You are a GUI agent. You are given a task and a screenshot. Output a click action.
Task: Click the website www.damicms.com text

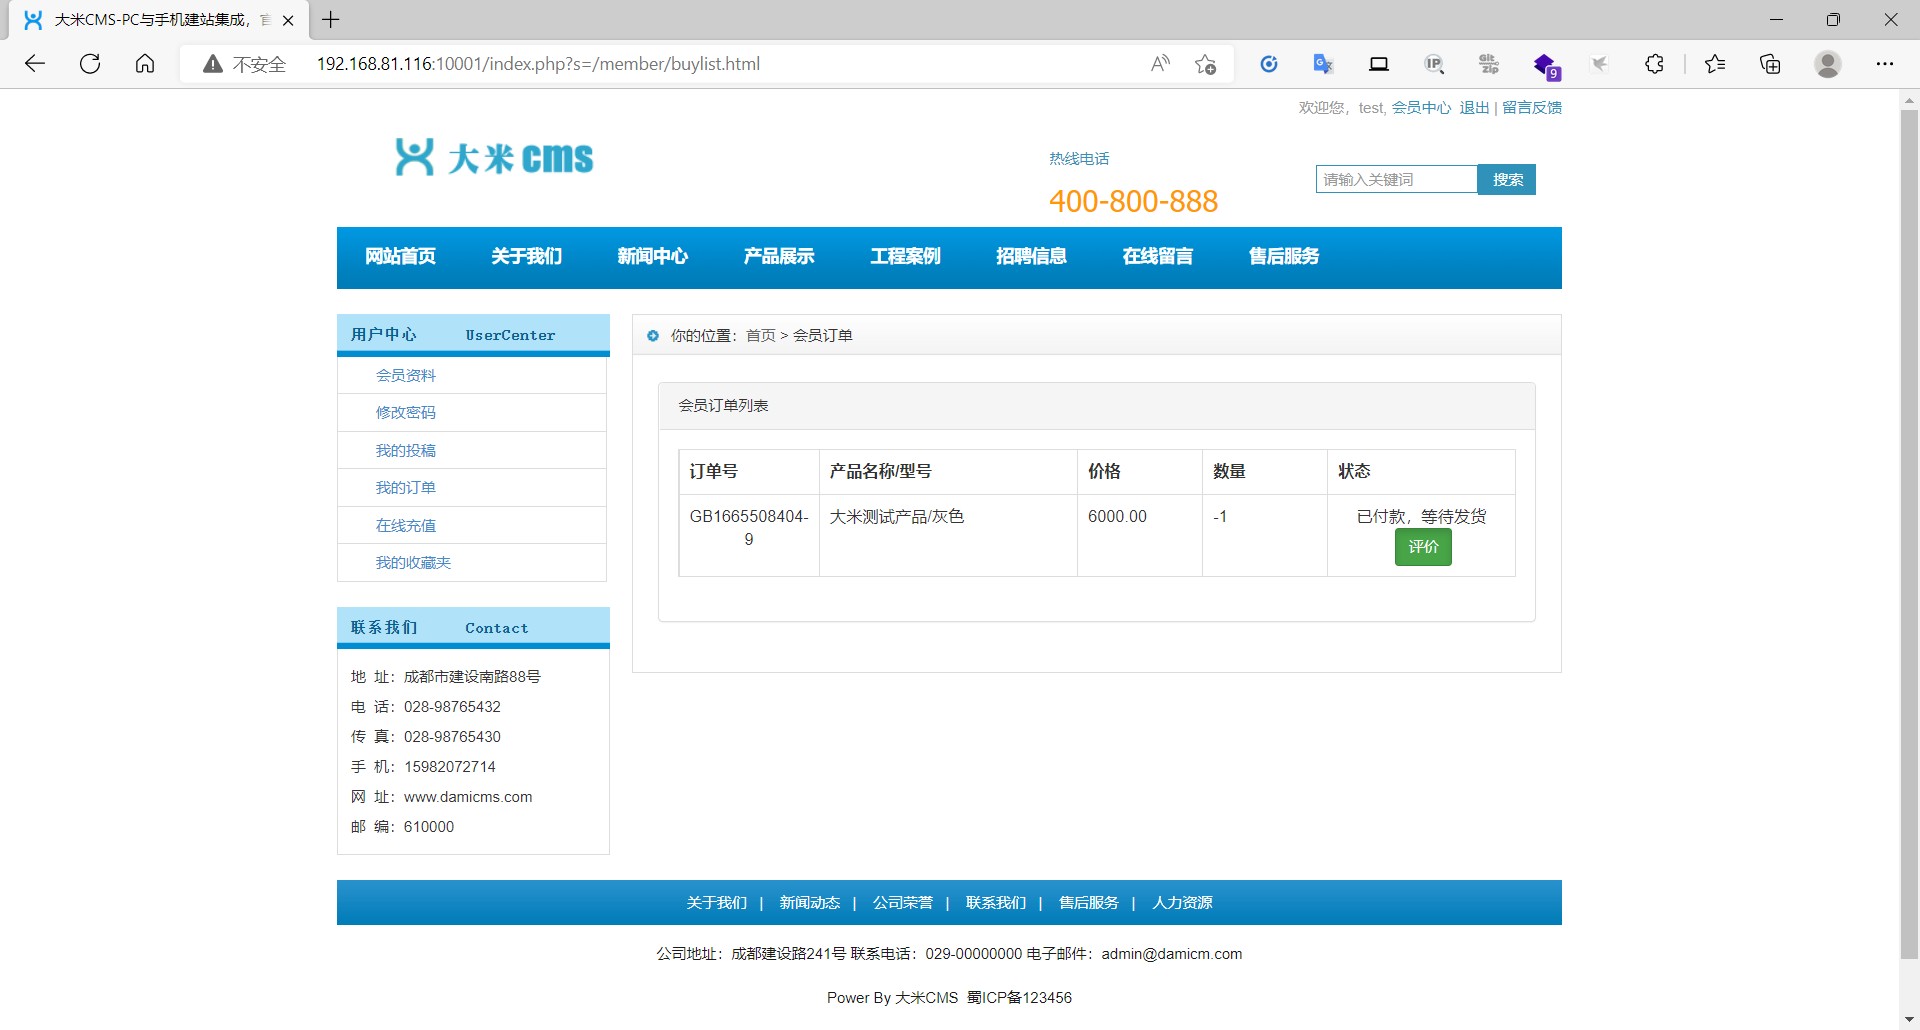pos(468,797)
